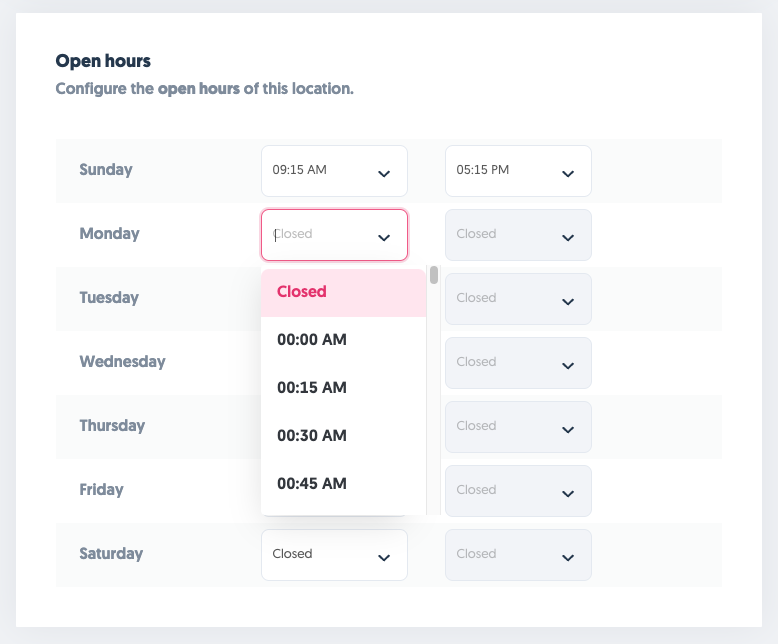Click chevron in Thursday closing time dropdown

click(568, 430)
